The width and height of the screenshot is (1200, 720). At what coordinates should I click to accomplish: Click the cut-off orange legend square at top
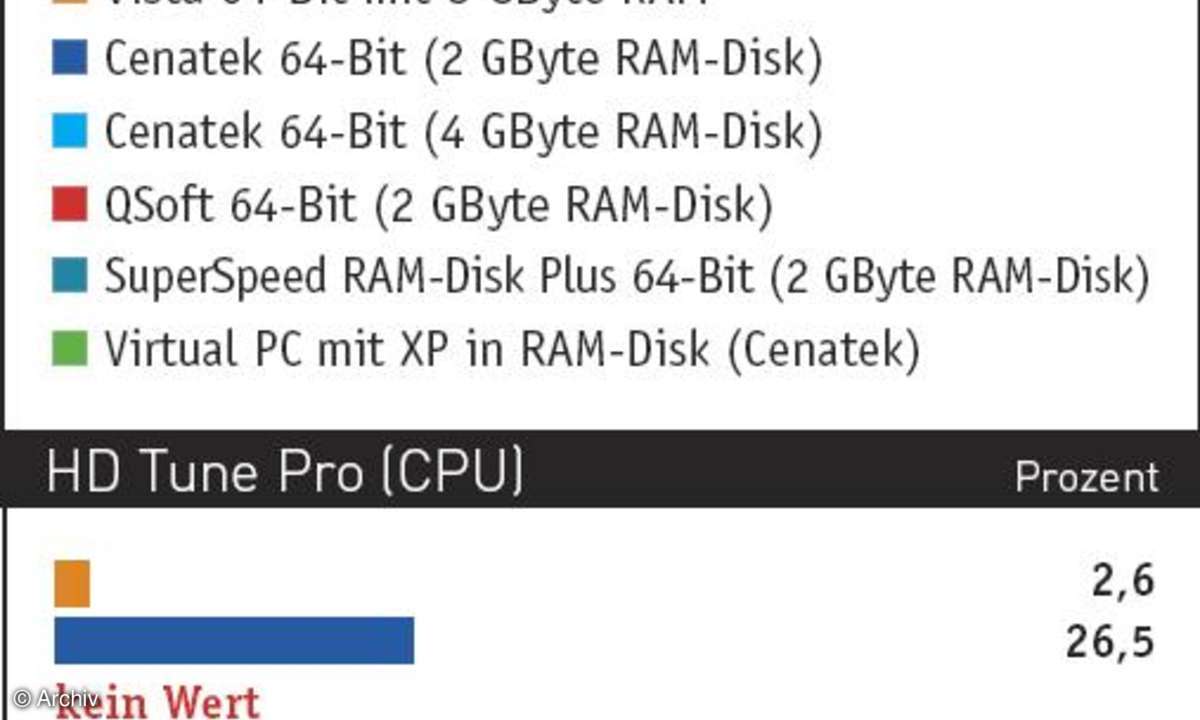[x=70, y=3]
